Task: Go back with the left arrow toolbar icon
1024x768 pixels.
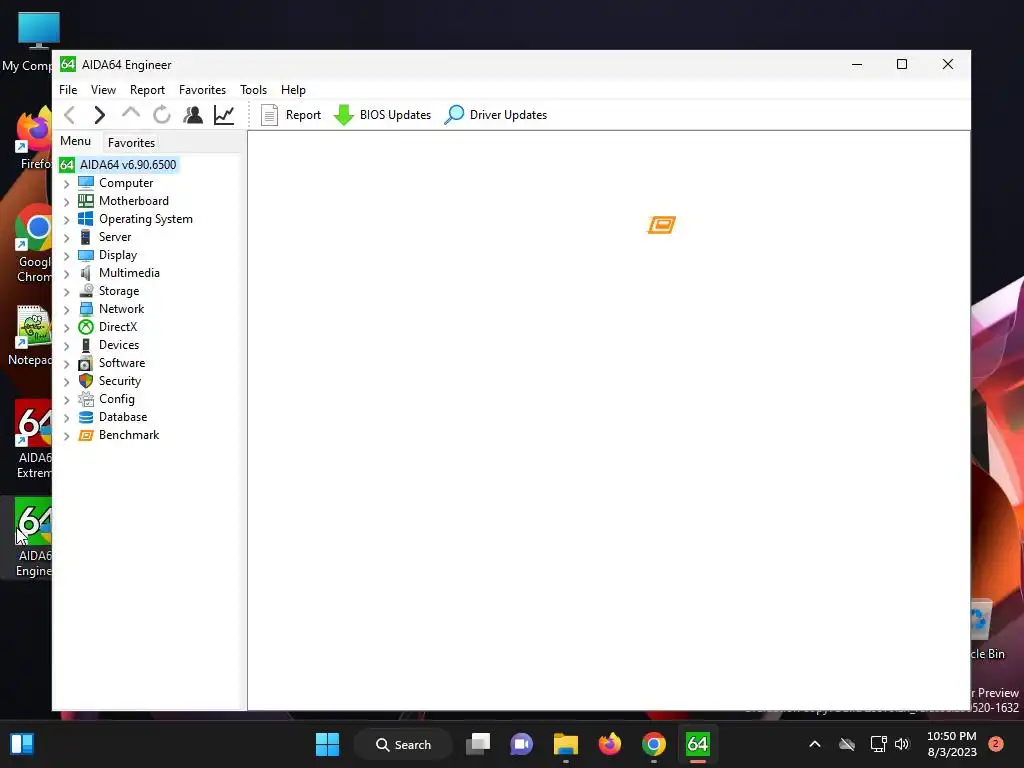Action: 70,115
